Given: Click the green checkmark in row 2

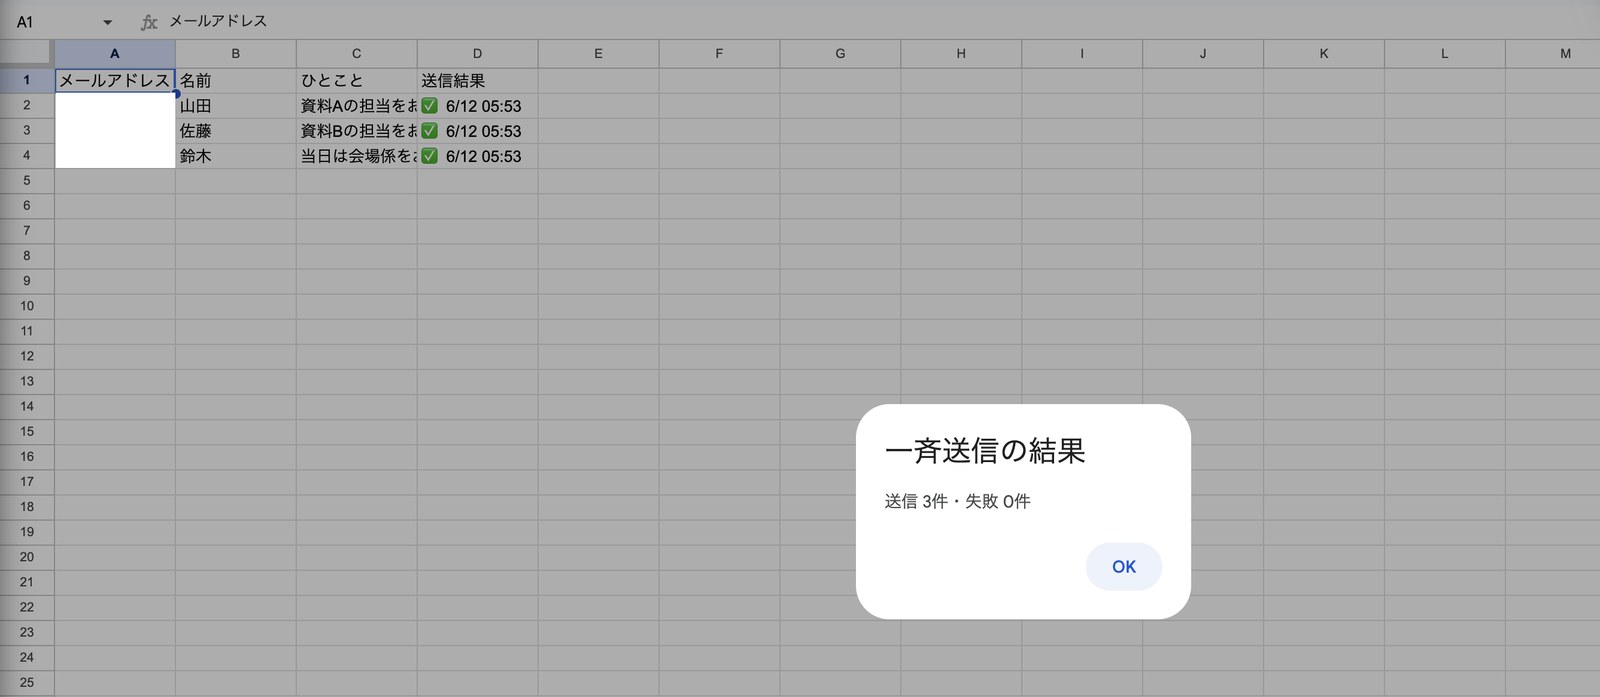Looking at the screenshot, I should pyautogui.click(x=430, y=106).
